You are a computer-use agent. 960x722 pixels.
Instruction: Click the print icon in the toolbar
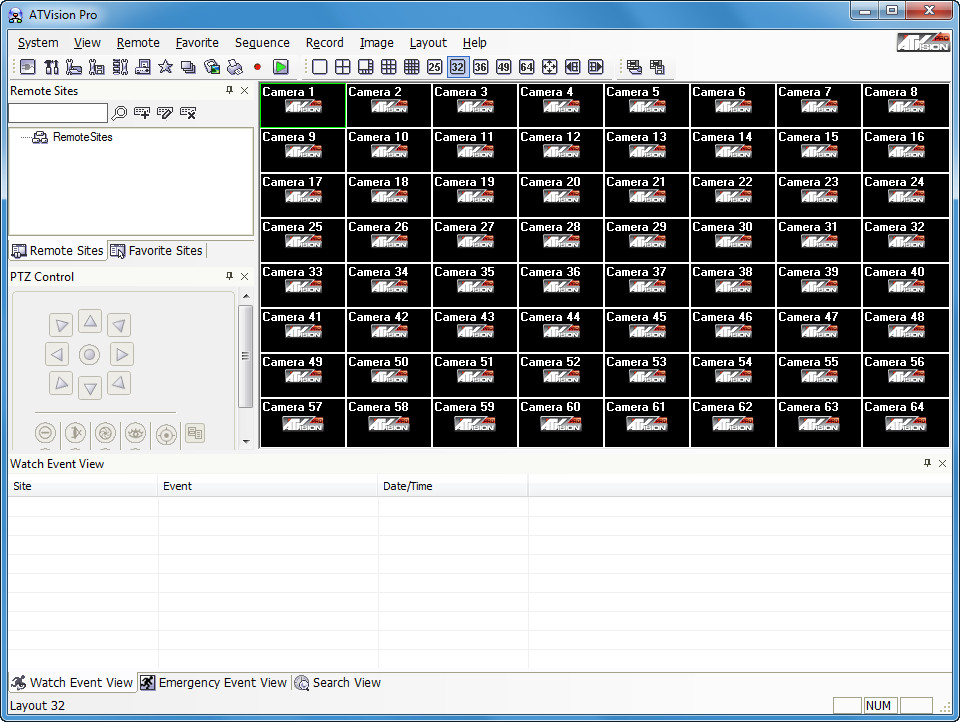point(237,67)
